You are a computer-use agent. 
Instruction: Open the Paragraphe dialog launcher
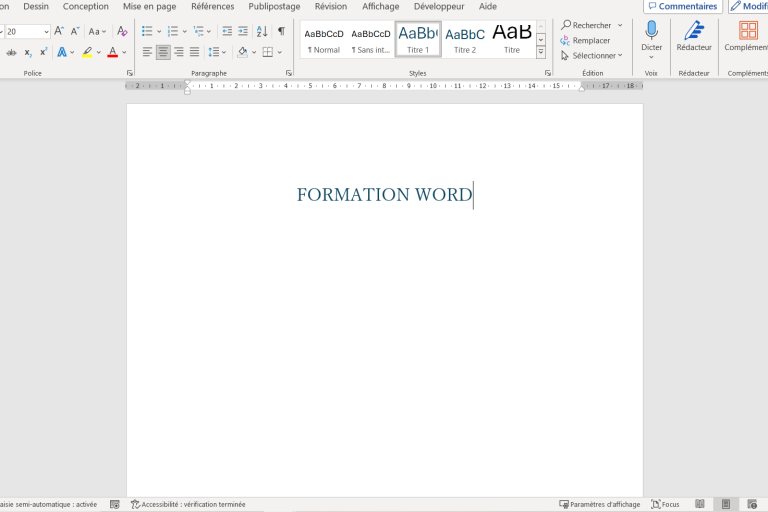click(289, 73)
